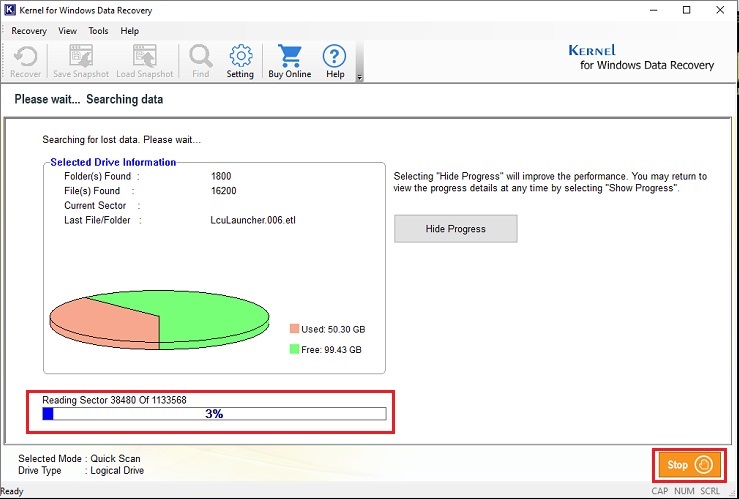Click the SCRL indicator in status bar

click(710, 491)
